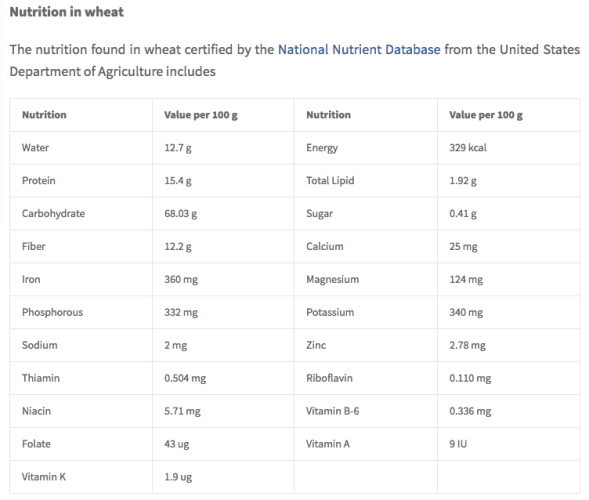The width and height of the screenshot is (589, 500).
Task: Open the National Nutrient Database link
Action: tap(359, 50)
